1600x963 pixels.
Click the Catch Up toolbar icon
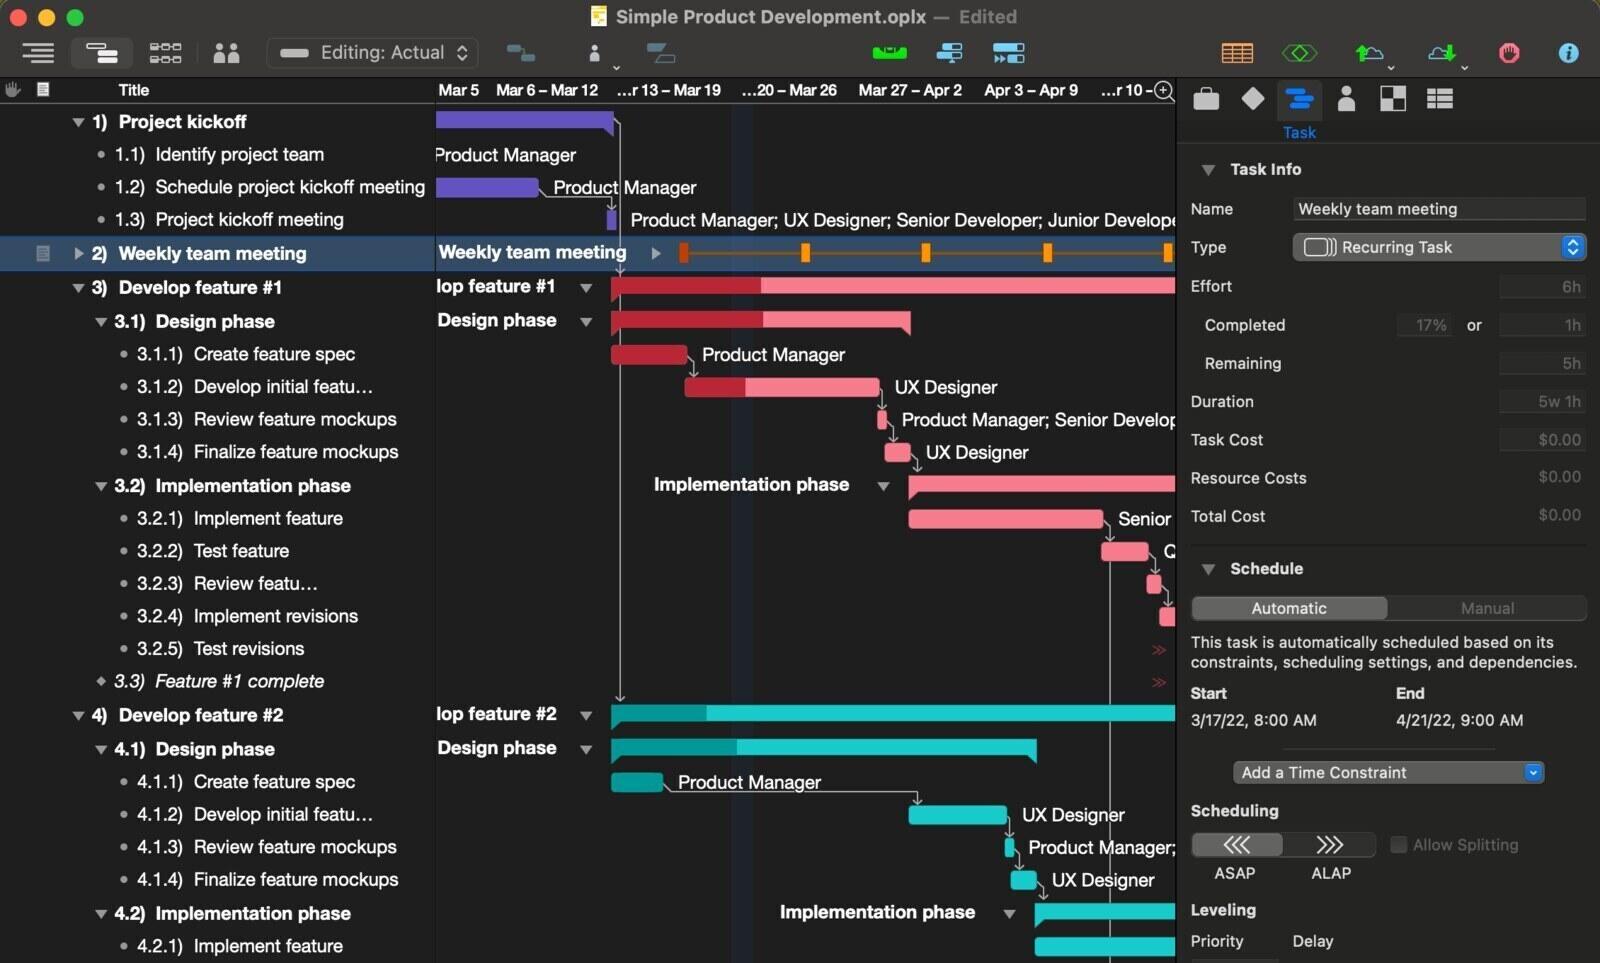point(949,53)
